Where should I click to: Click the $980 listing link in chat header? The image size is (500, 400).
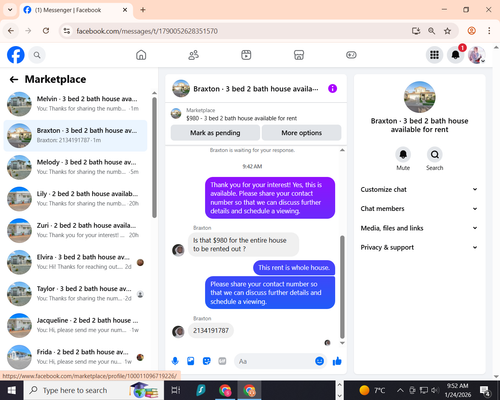[241, 118]
